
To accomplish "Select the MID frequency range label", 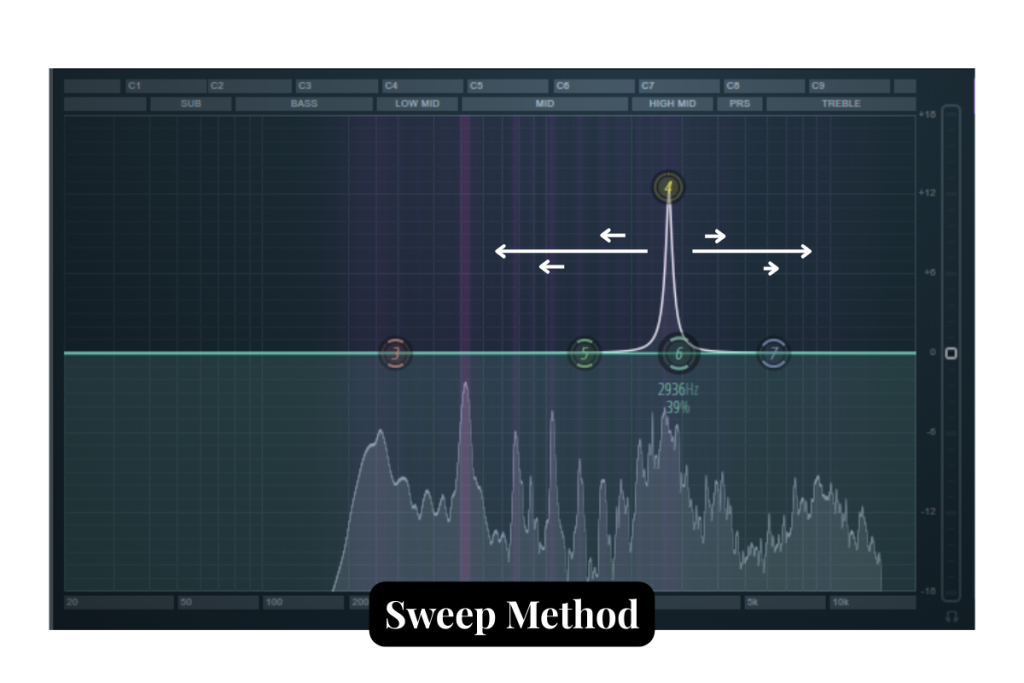I will [x=545, y=104].
